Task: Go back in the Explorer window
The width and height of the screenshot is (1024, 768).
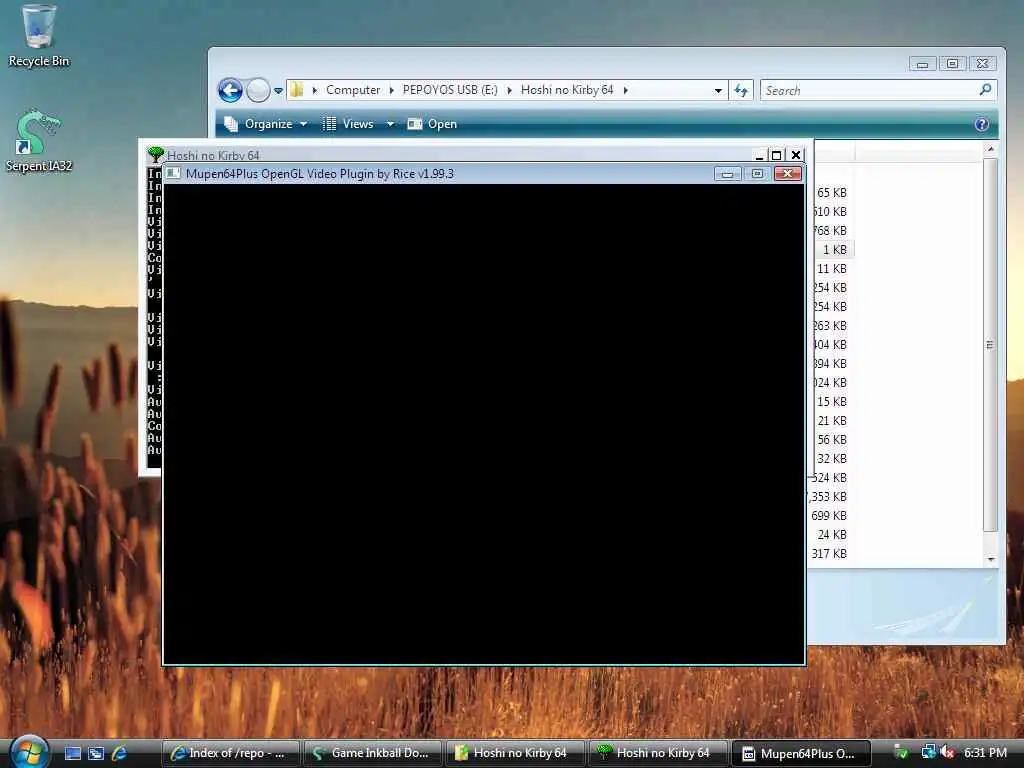Action: [x=230, y=90]
